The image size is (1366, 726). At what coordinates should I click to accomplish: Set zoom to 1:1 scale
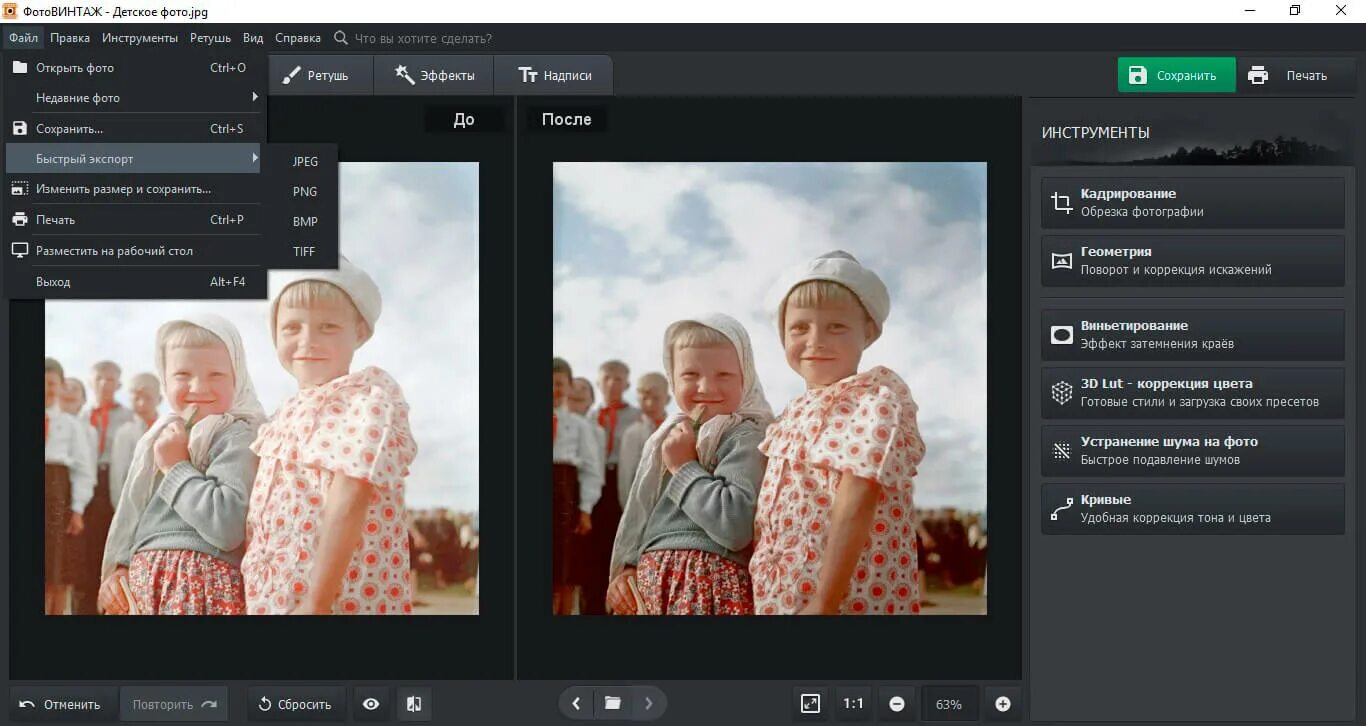[x=853, y=704]
